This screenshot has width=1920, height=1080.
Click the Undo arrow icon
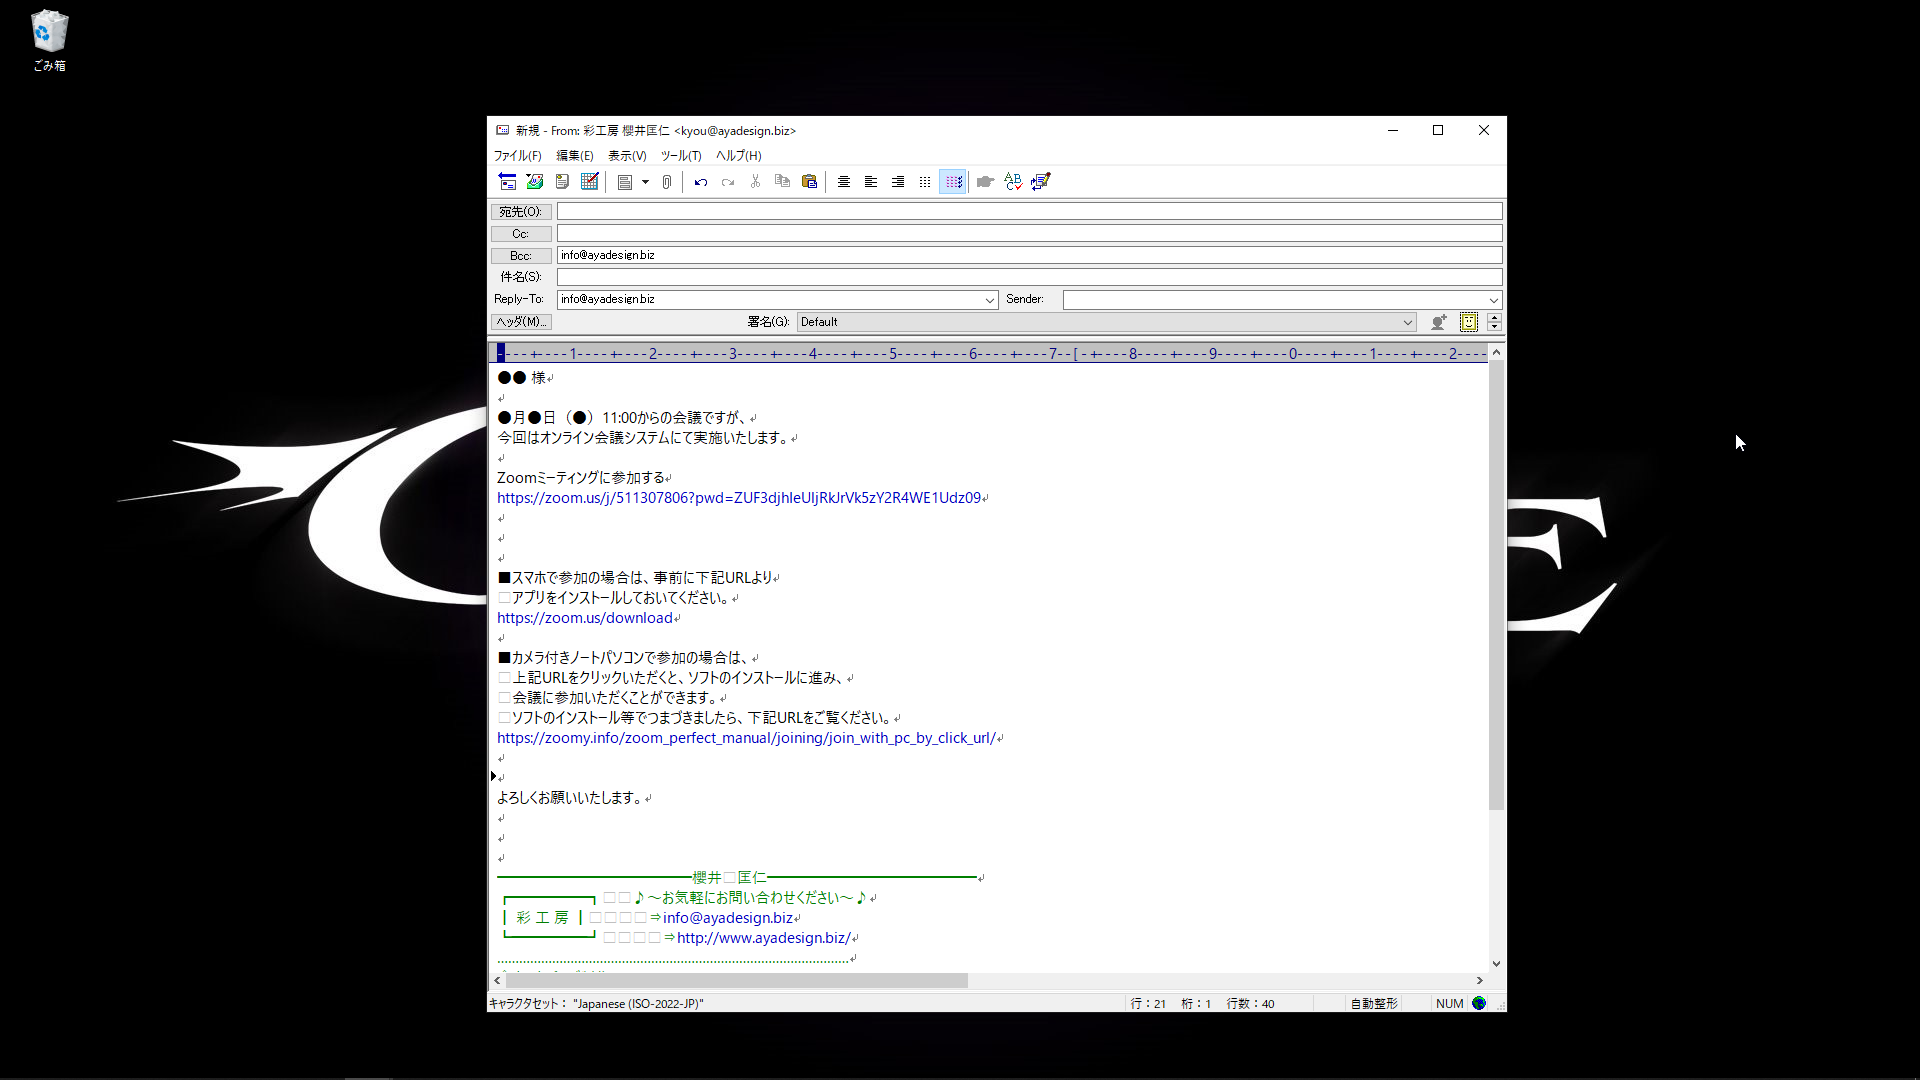701,182
